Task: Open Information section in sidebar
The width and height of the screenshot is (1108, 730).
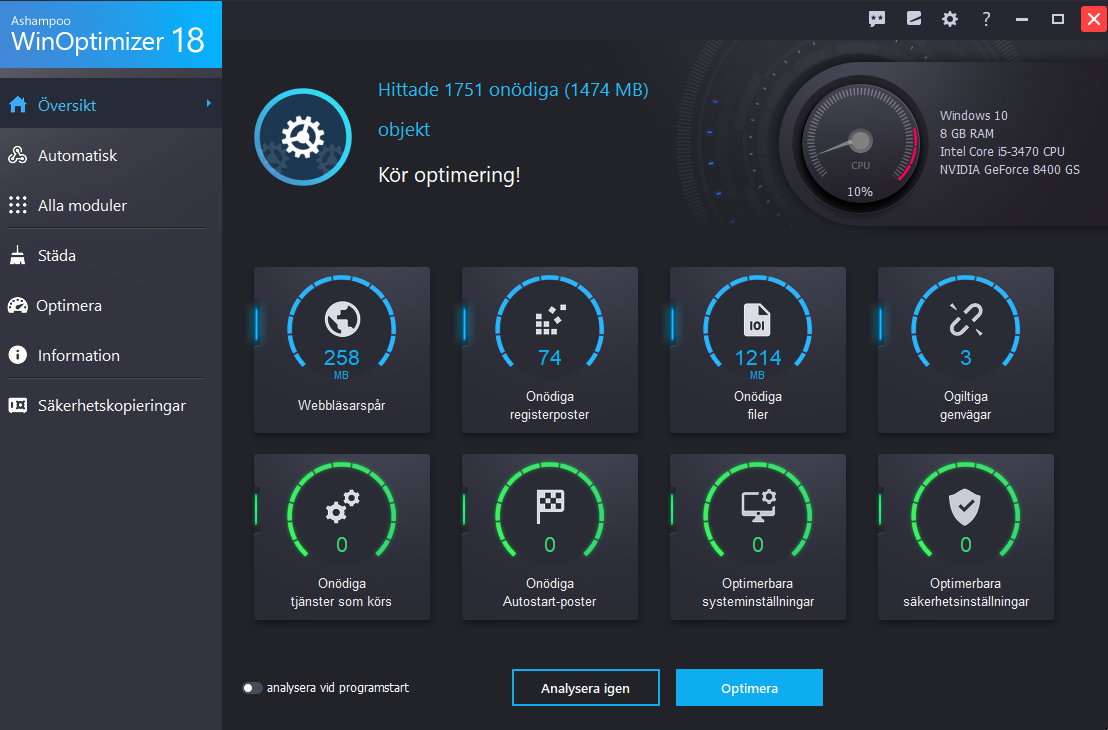Action: pos(111,355)
